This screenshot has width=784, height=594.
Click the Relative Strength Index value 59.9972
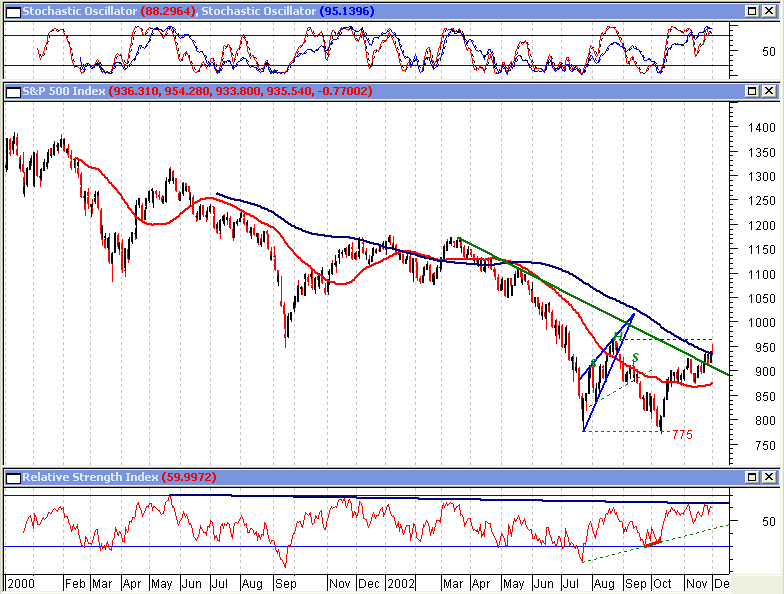pos(189,477)
